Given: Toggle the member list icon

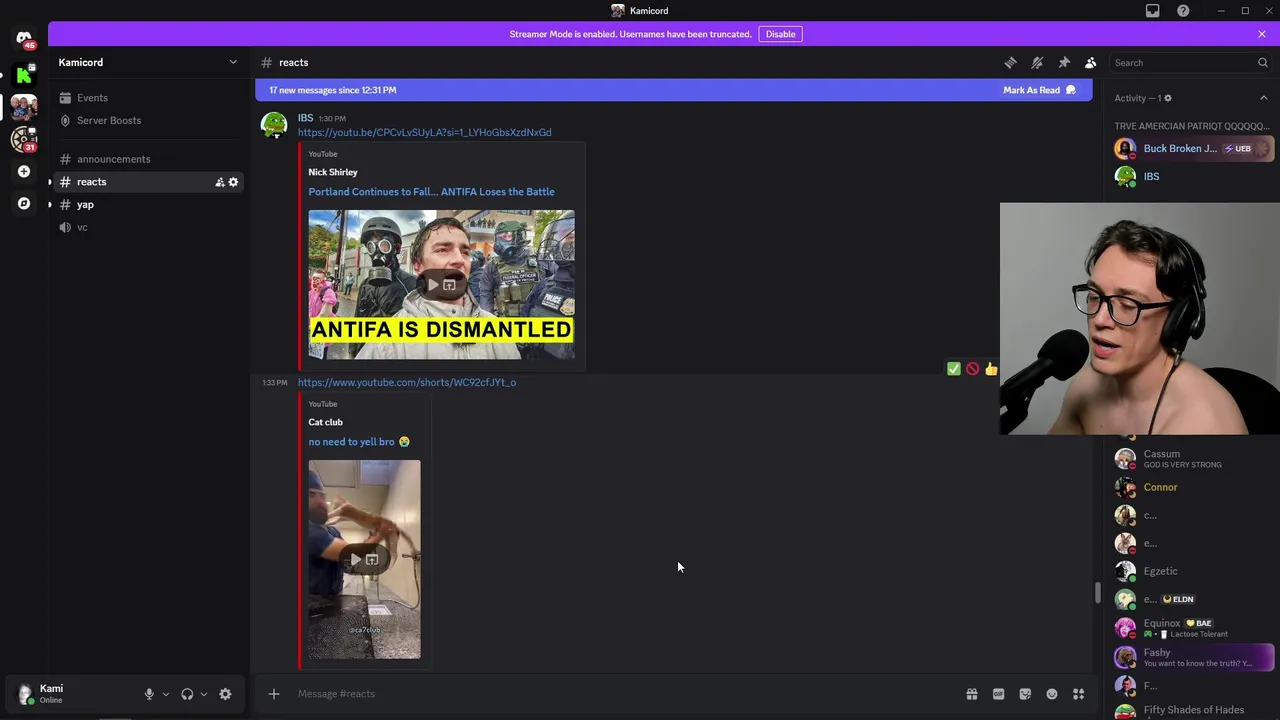Looking at the screenshot, I should 1090,62.
